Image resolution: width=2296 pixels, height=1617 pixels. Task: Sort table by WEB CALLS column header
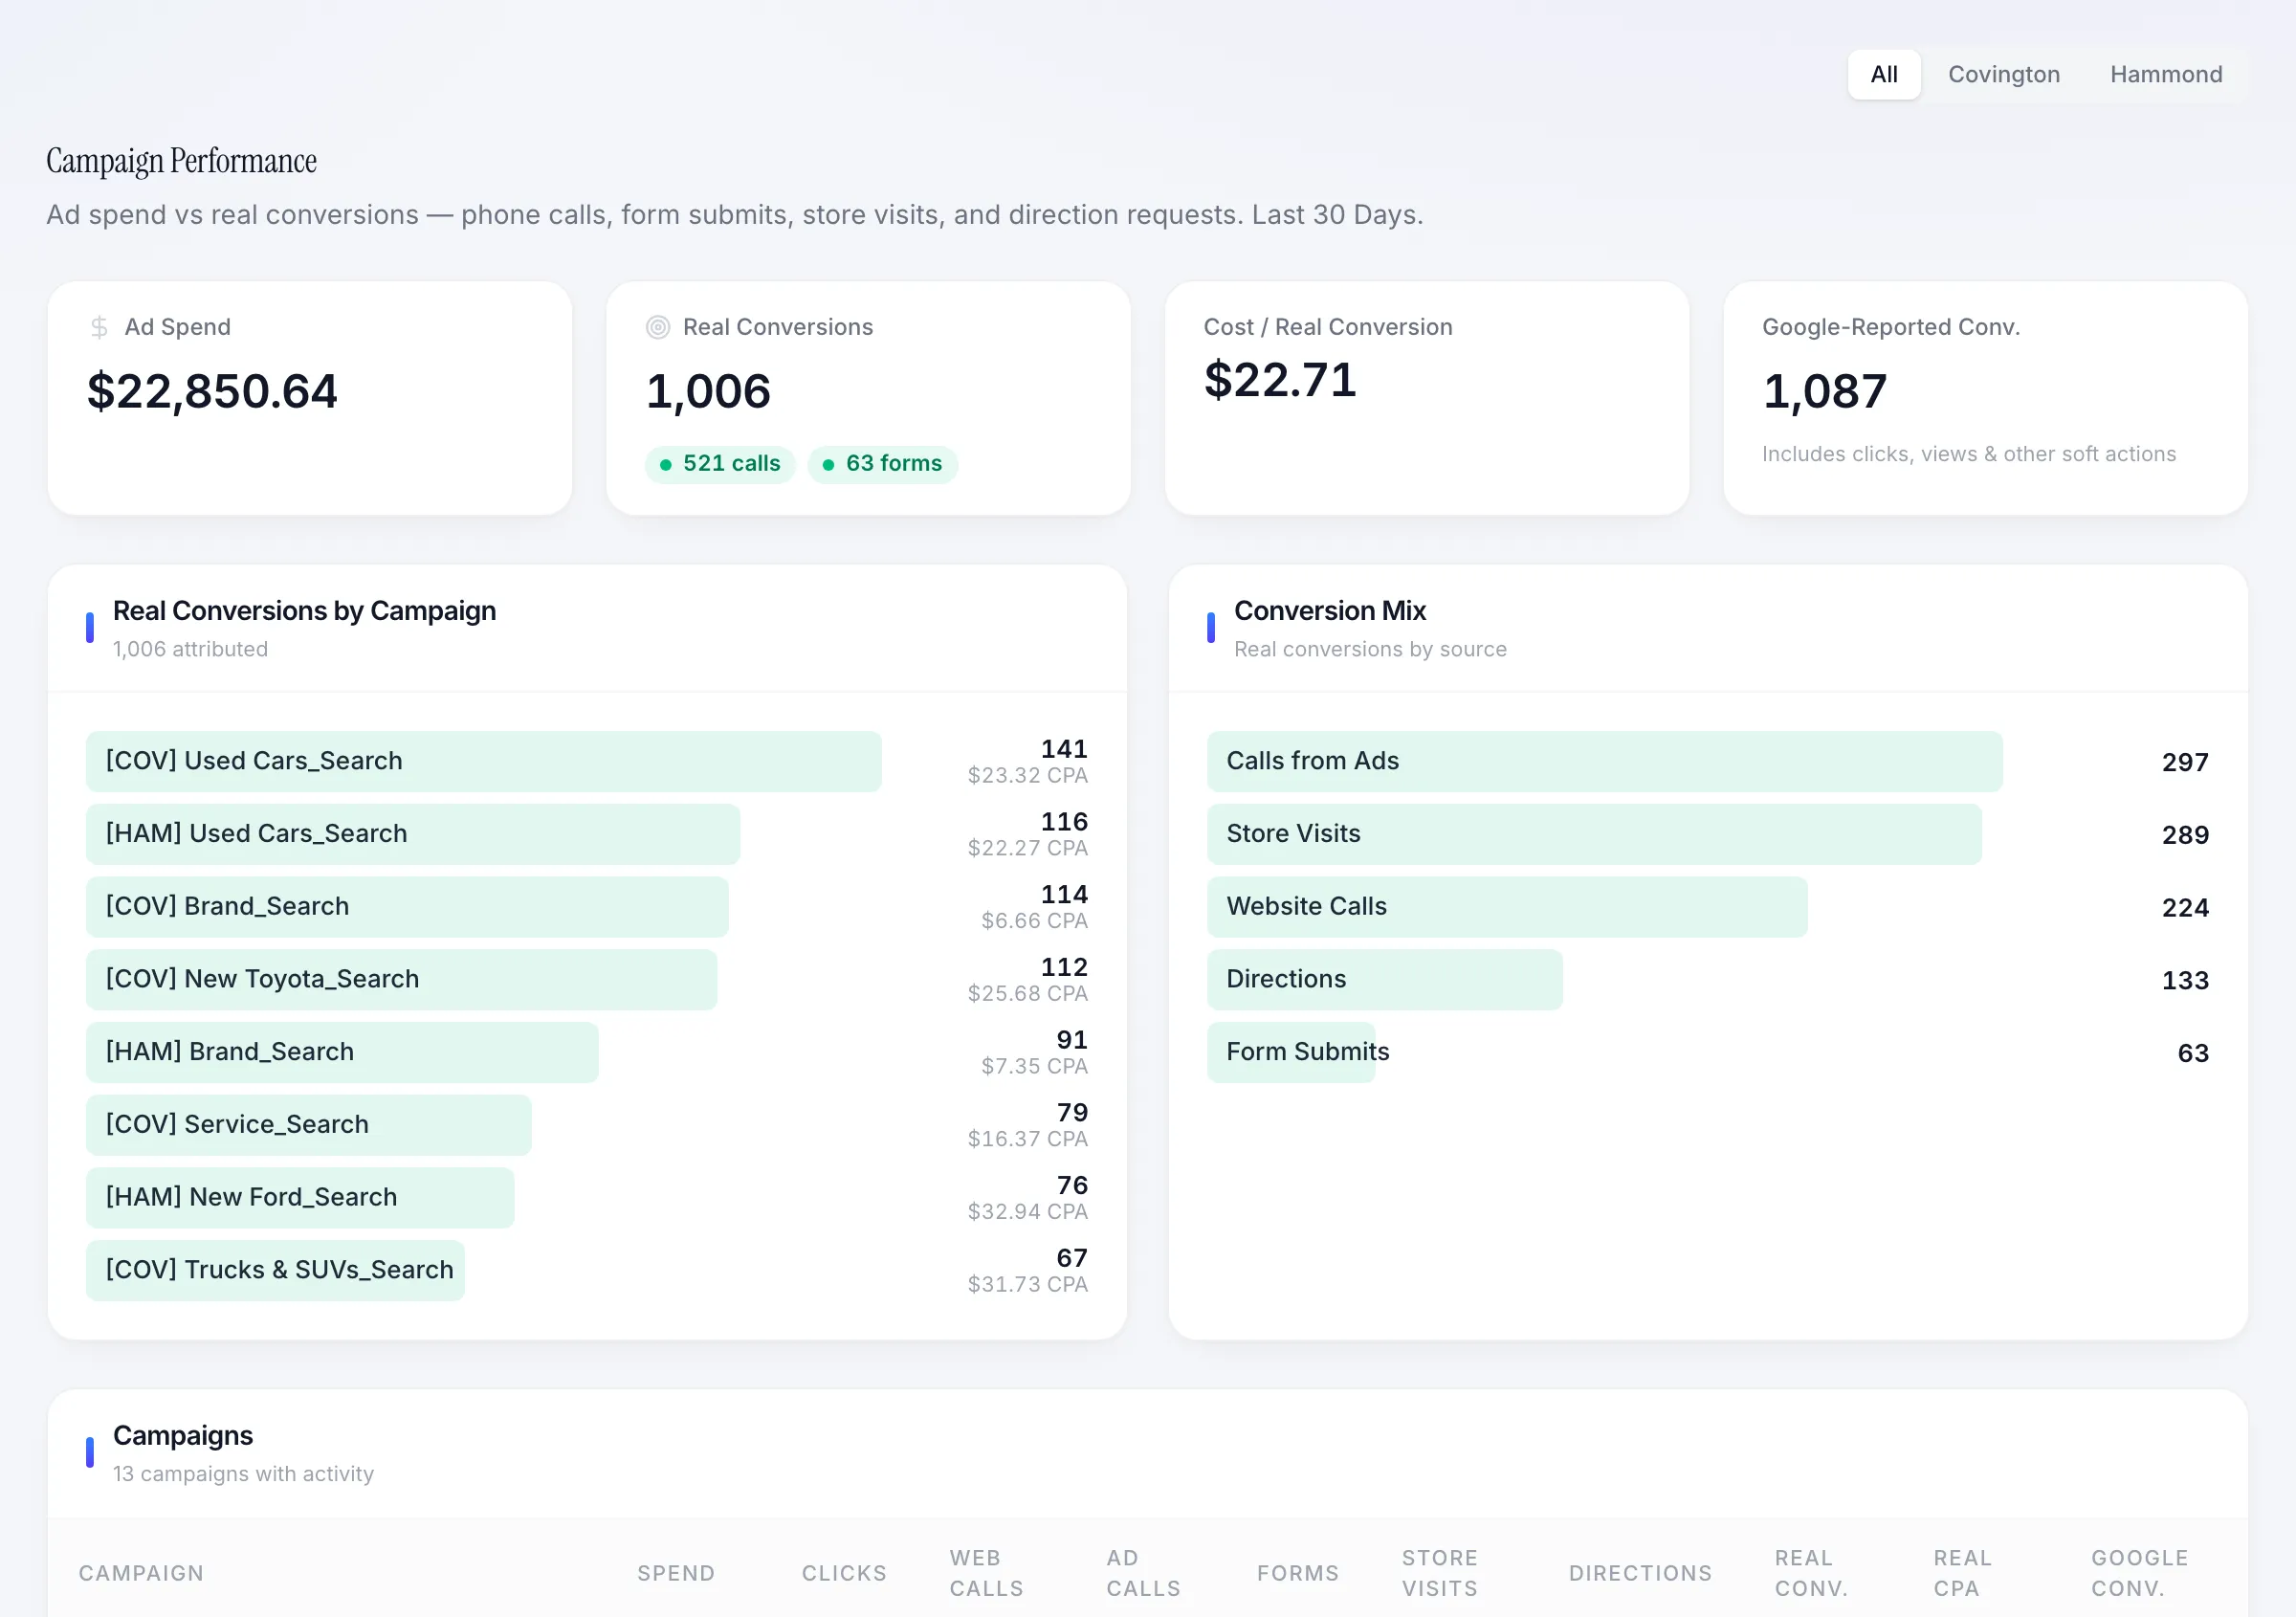[986, 1573]
